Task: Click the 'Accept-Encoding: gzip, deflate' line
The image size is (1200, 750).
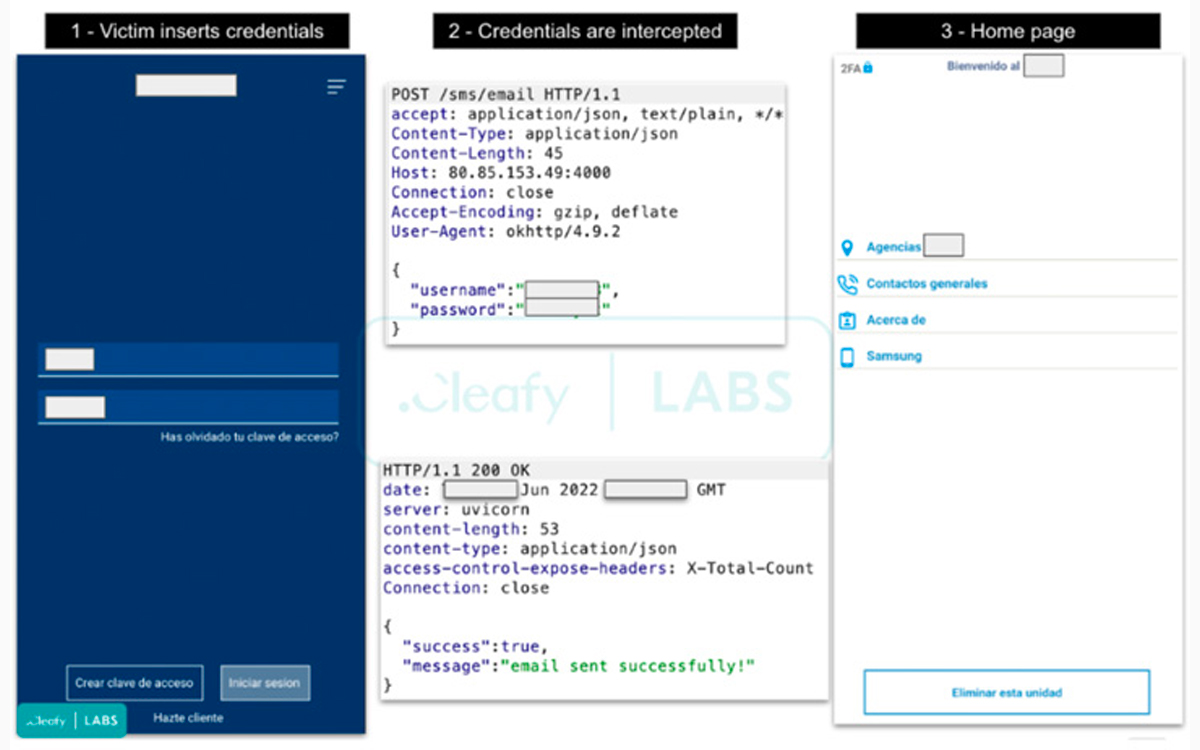Action: 534,211
